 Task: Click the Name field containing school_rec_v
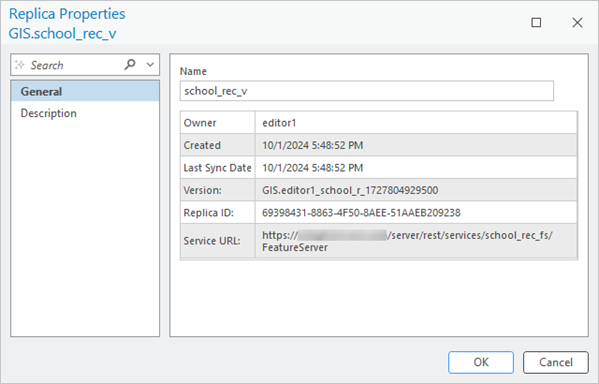(x=366, y=91)
